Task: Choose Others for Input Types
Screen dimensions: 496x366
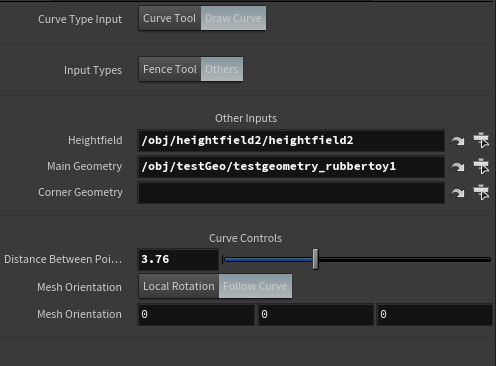Action: click(x=222, y=69)
